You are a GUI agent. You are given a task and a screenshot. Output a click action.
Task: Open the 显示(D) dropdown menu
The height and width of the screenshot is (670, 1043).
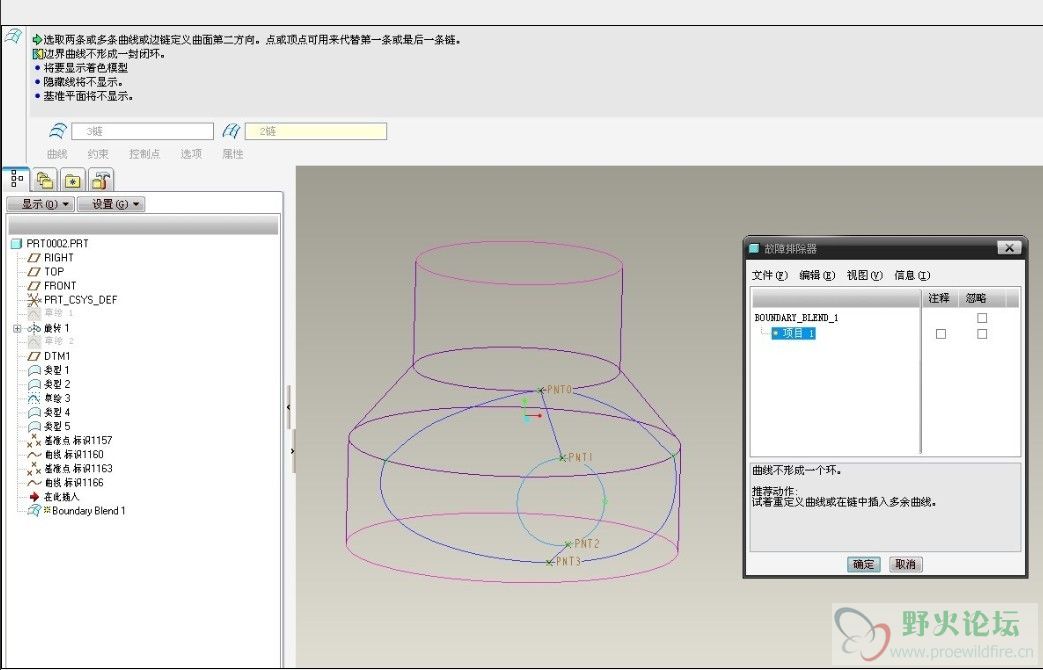click(x=41, y=204)
